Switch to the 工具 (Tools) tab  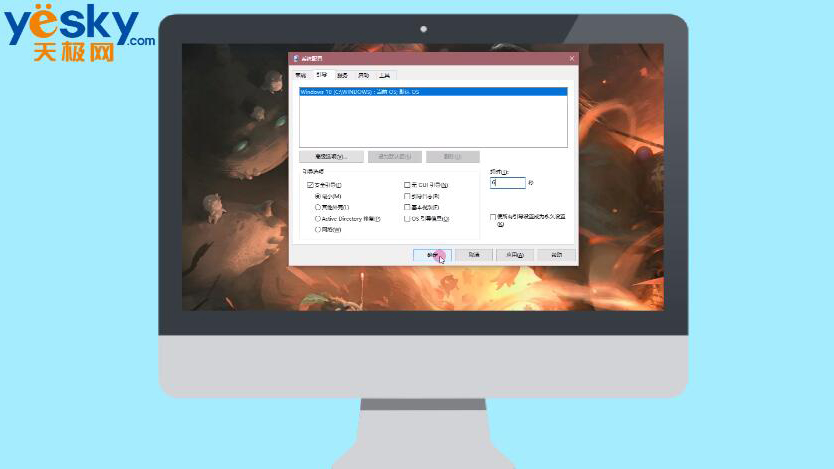(385, 76)
